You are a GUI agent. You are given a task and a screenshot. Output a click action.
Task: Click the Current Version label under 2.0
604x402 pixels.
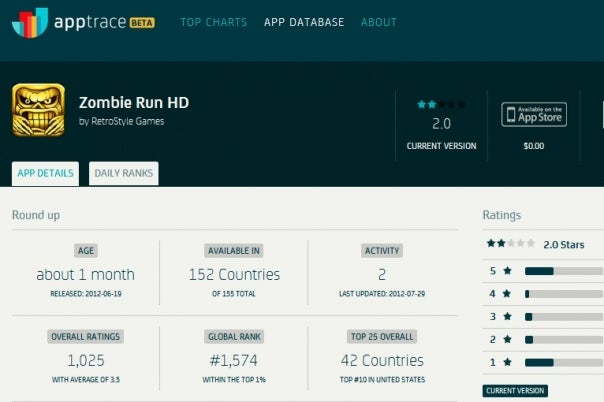click(x=441, y=146)
